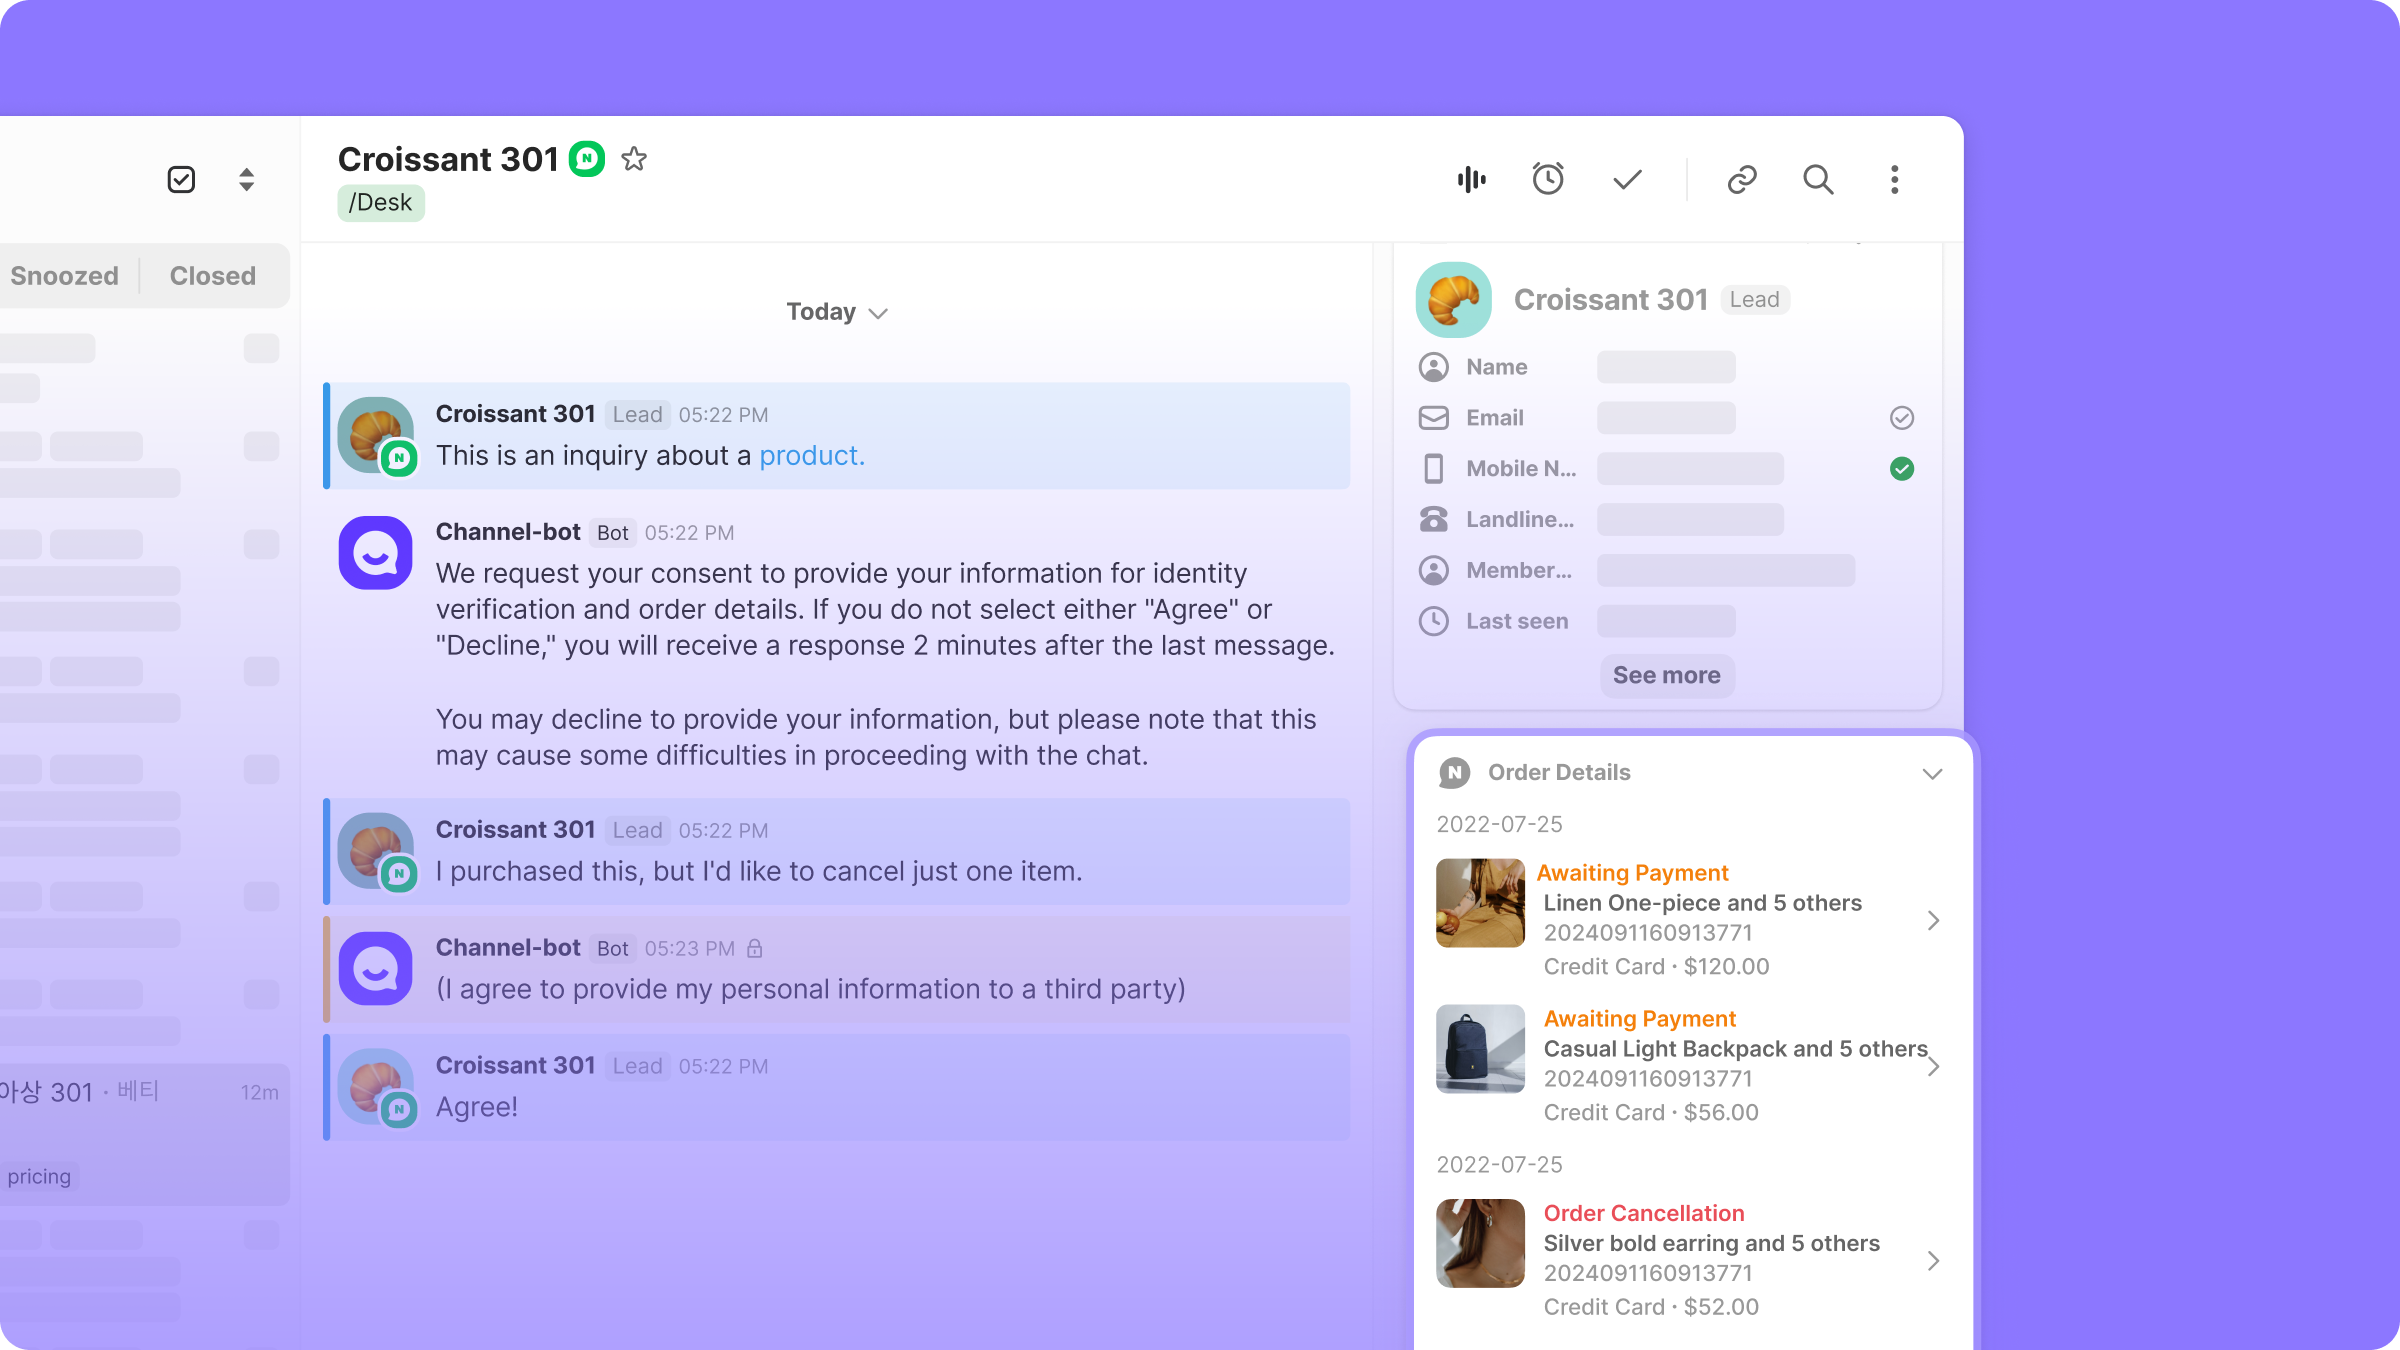Click the Email verification check circle
The image size is (2400, 1350).
pos(1902,418)
